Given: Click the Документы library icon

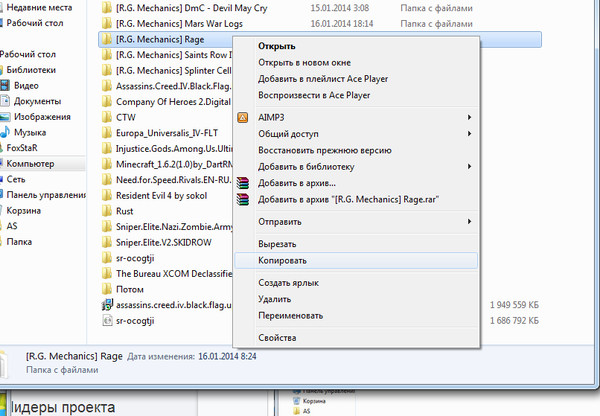Looking at the screenshot, I should point(5,101).
